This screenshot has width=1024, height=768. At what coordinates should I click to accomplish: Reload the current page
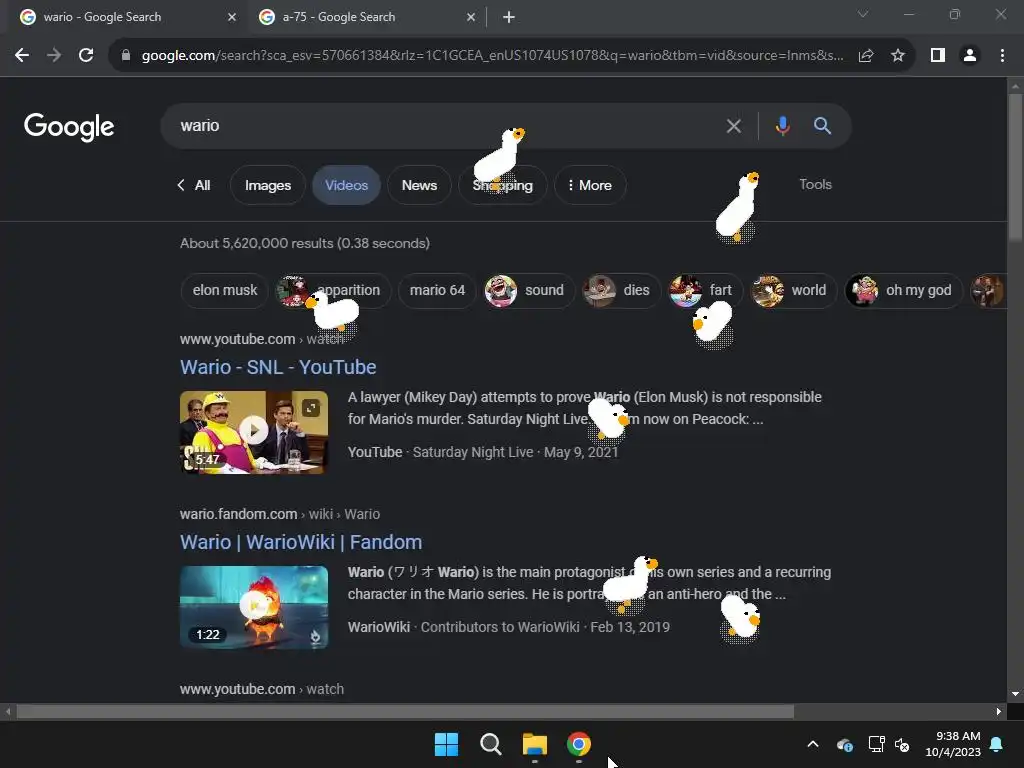[x=86, y=56]
